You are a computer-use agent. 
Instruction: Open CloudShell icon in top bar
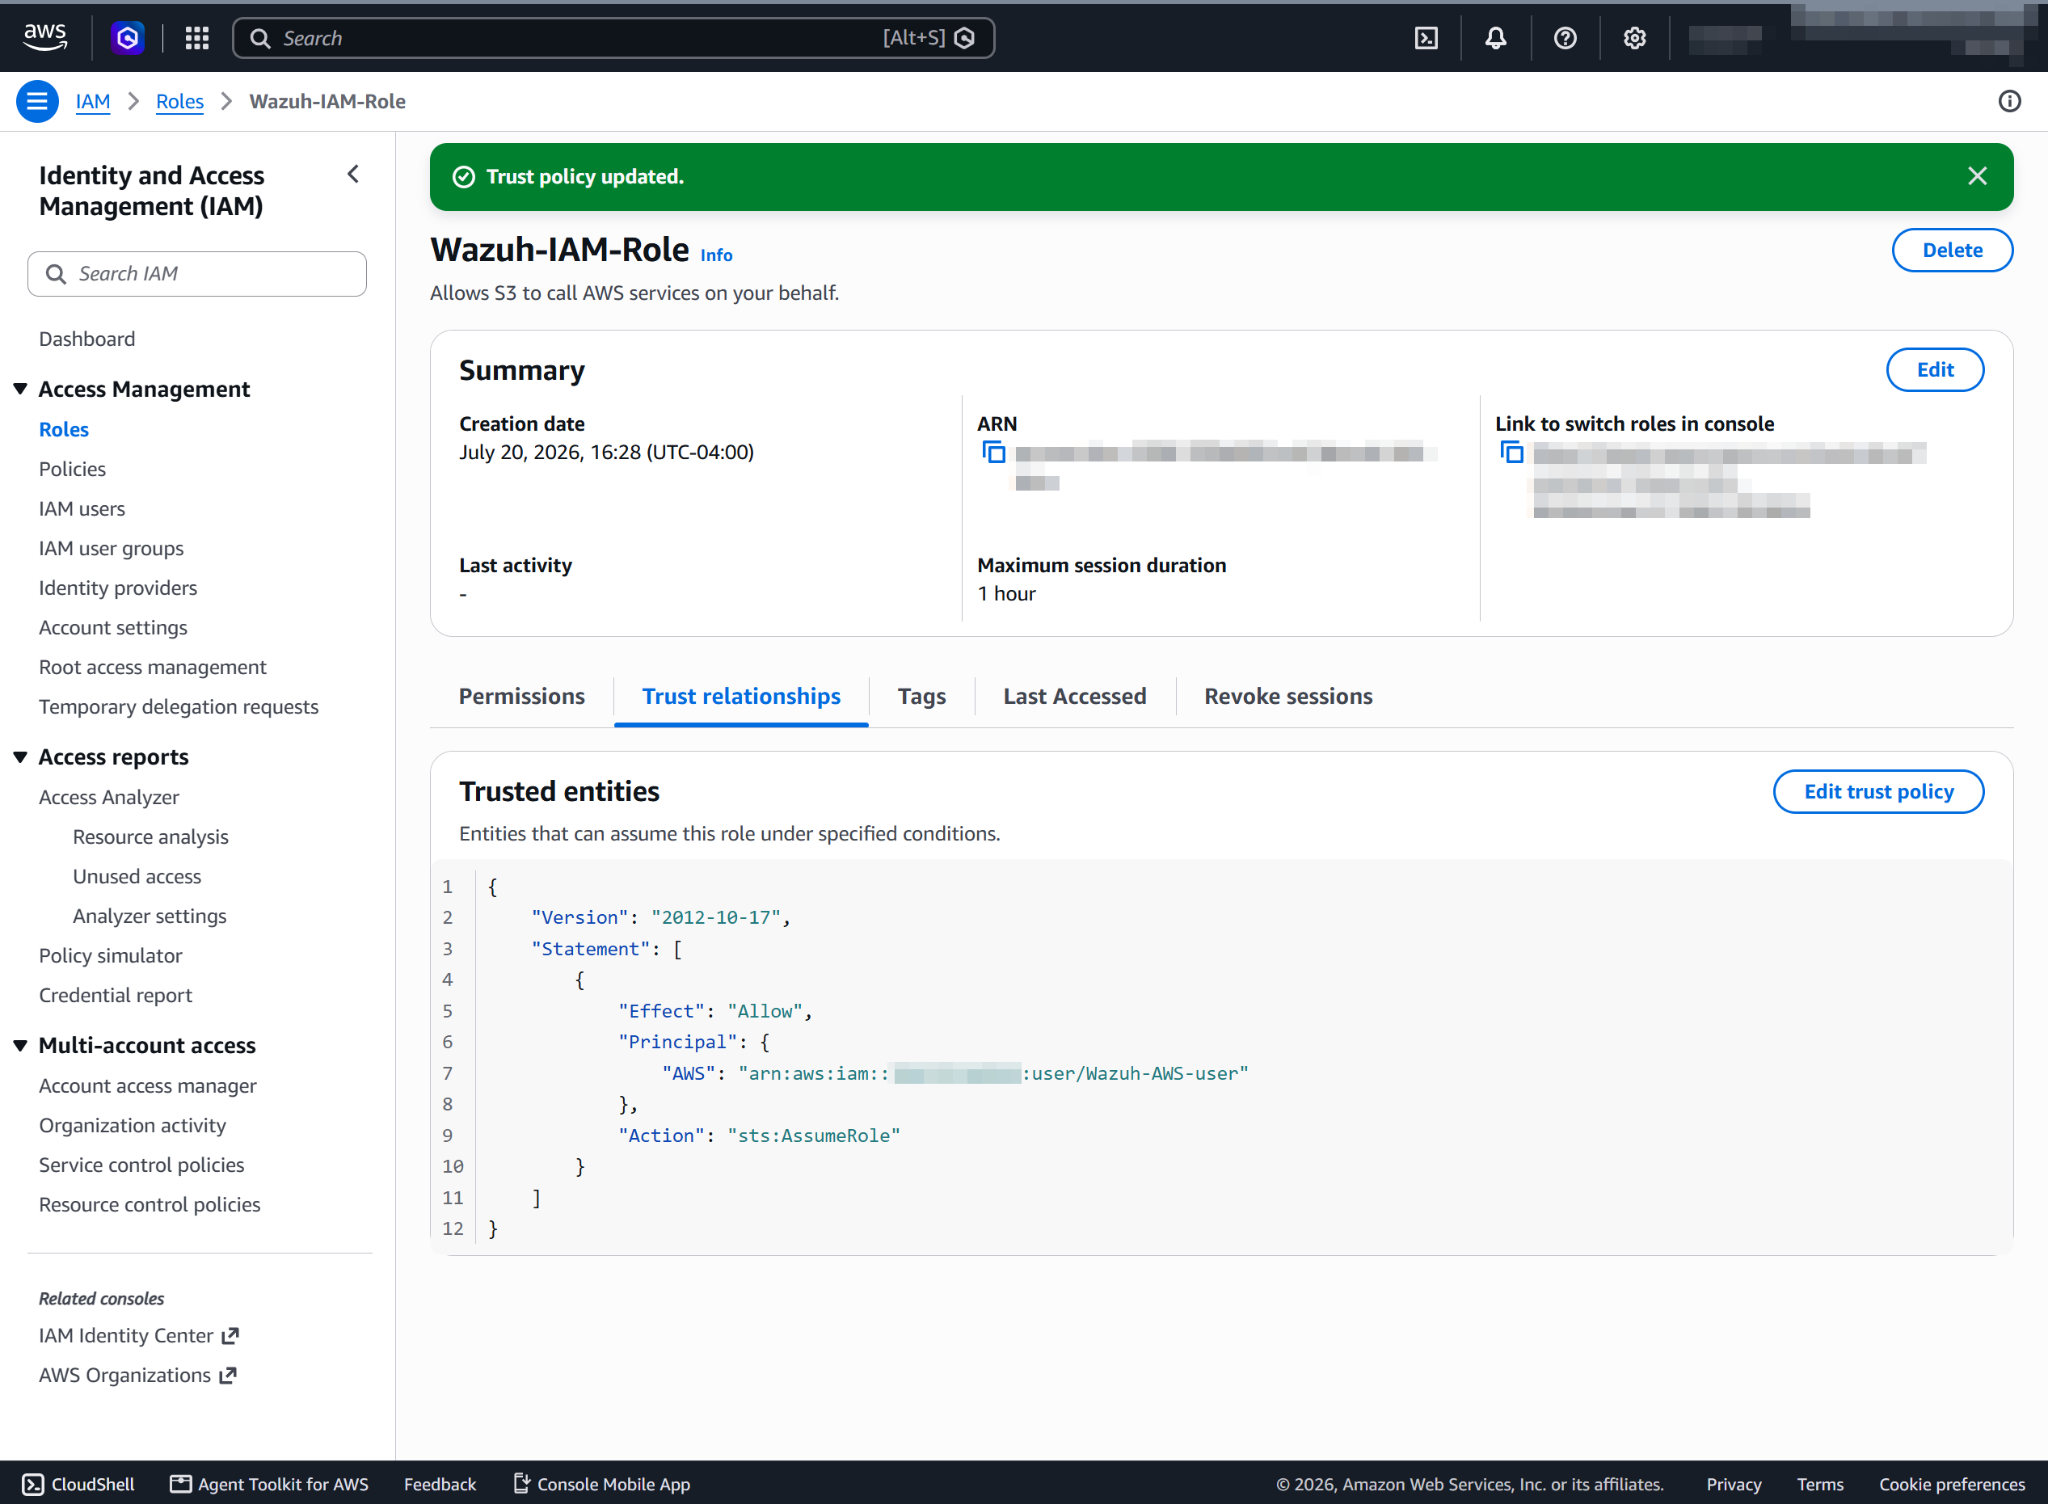(x=1426, y=38)
